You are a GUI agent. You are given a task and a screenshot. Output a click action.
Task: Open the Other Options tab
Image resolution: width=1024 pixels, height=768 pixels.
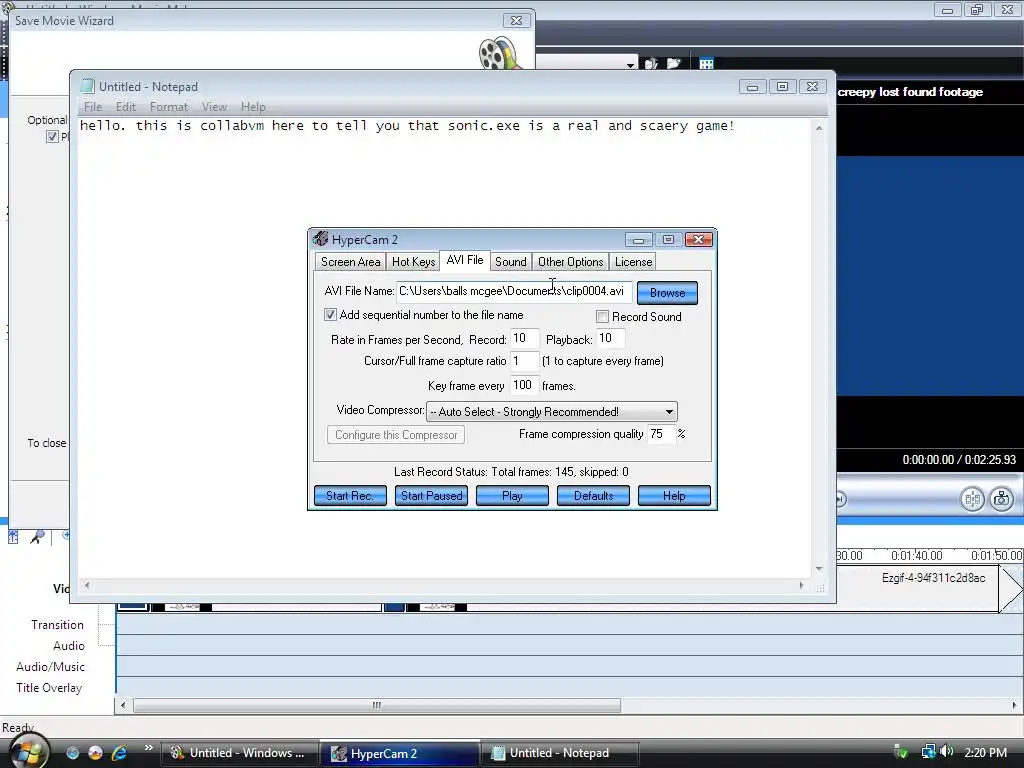click(571, 262)
